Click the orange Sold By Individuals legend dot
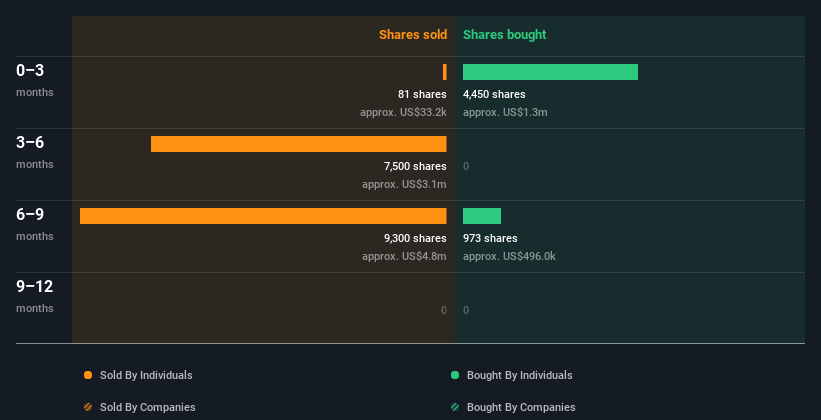 coord(88,375)
